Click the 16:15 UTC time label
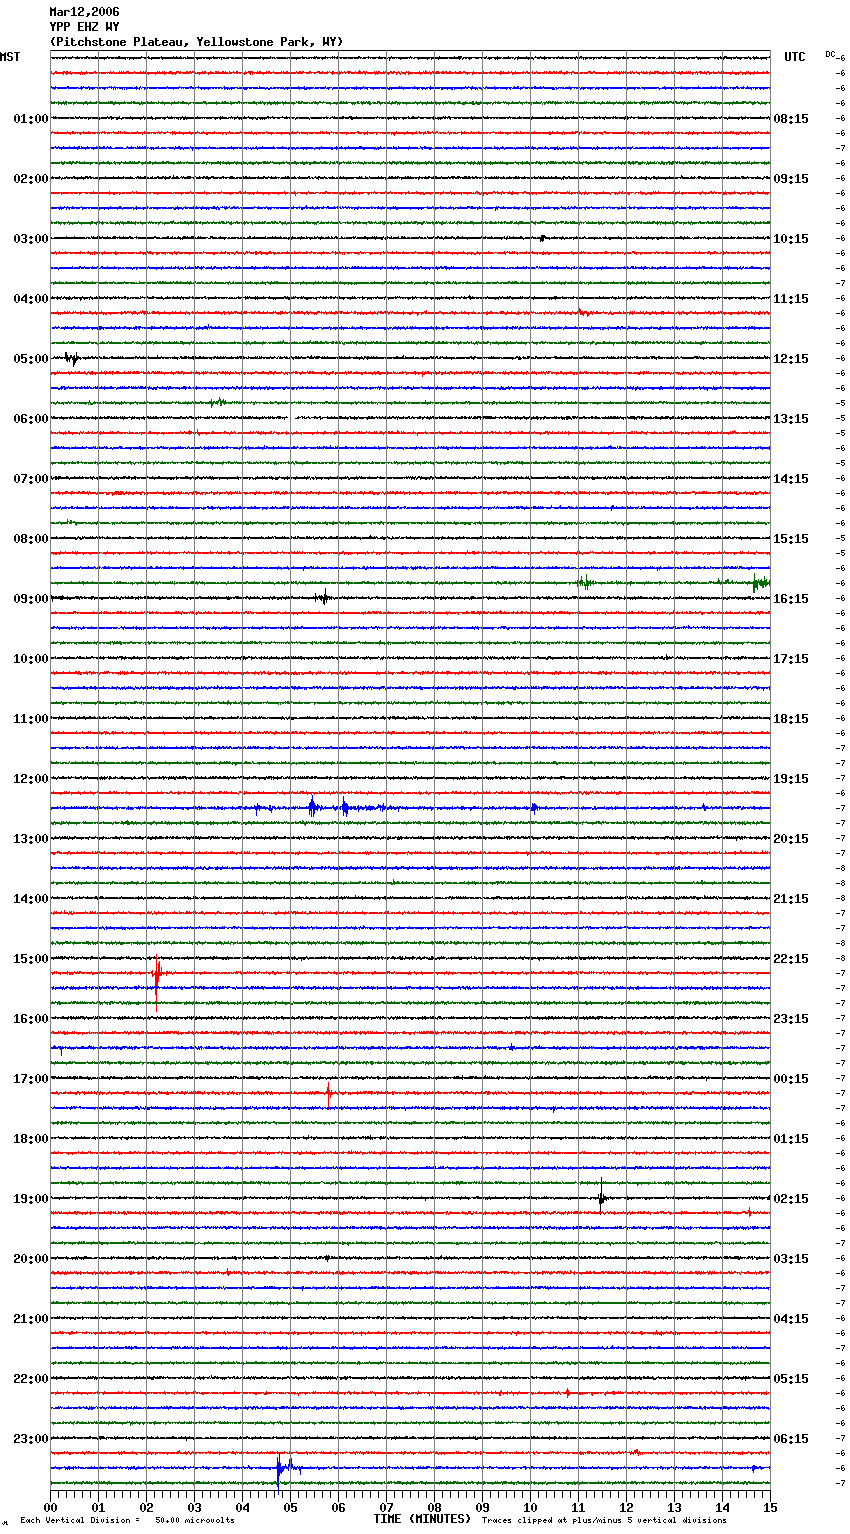This screenshot has width=850, height=1534. (791, 599)
